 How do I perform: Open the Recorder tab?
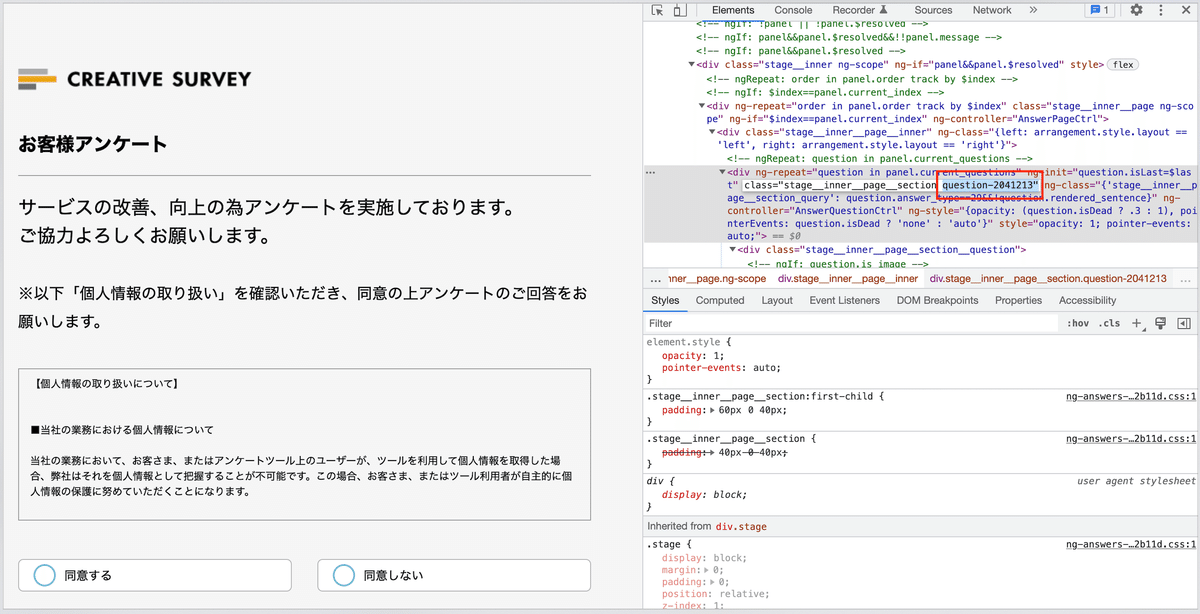click(860, 10)
